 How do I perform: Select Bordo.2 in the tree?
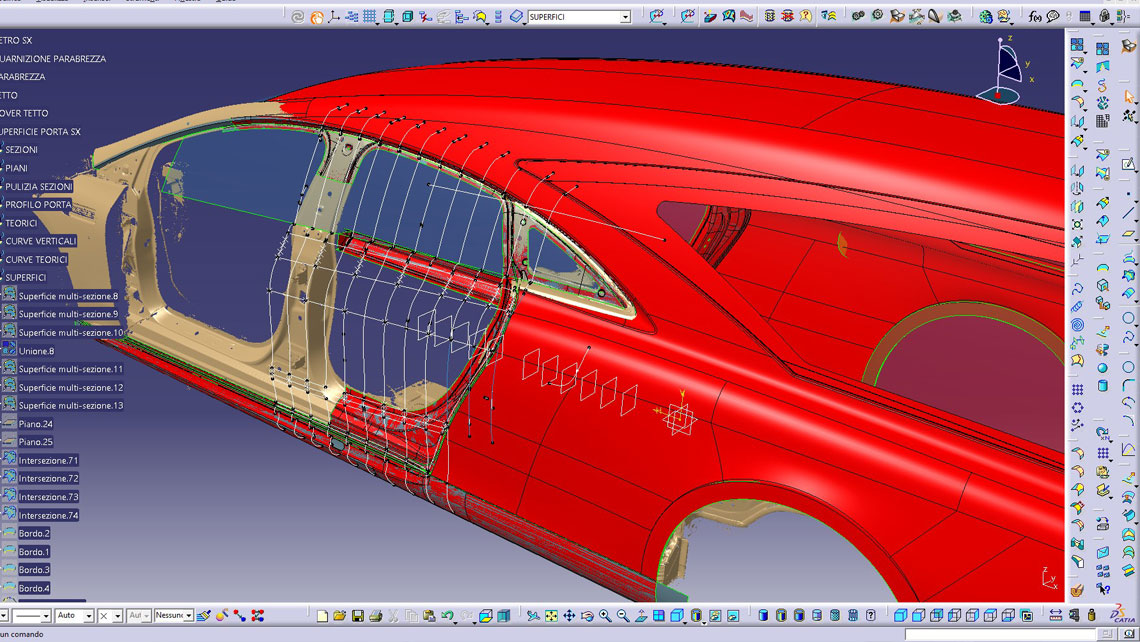coord(34,534)
